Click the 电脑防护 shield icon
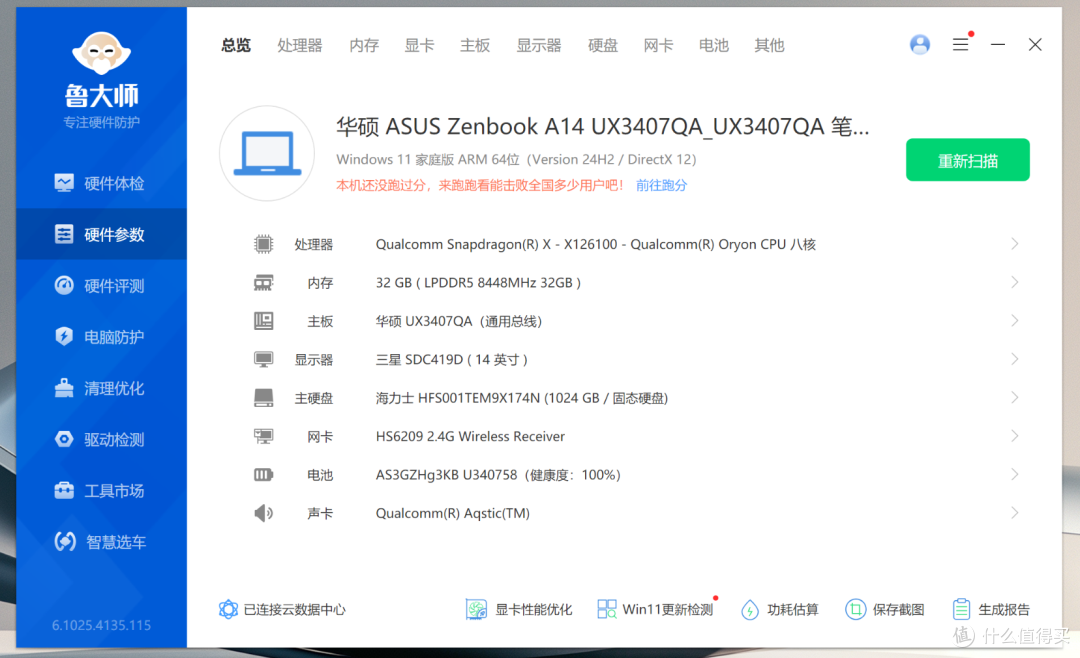The height and width of the screenshot is (658, 1080). pos(64,336)
